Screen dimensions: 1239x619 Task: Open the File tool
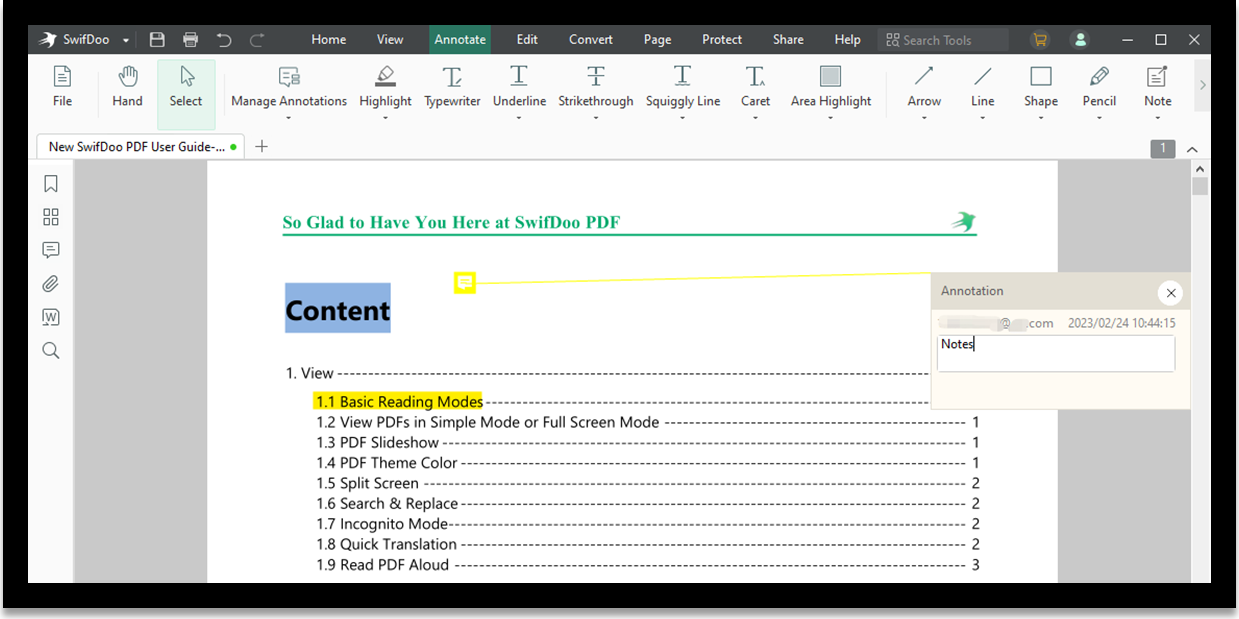[x=62, y=87]
